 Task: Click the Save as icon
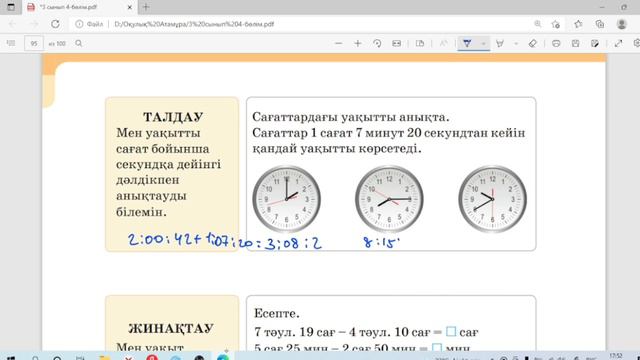point(595,43)
